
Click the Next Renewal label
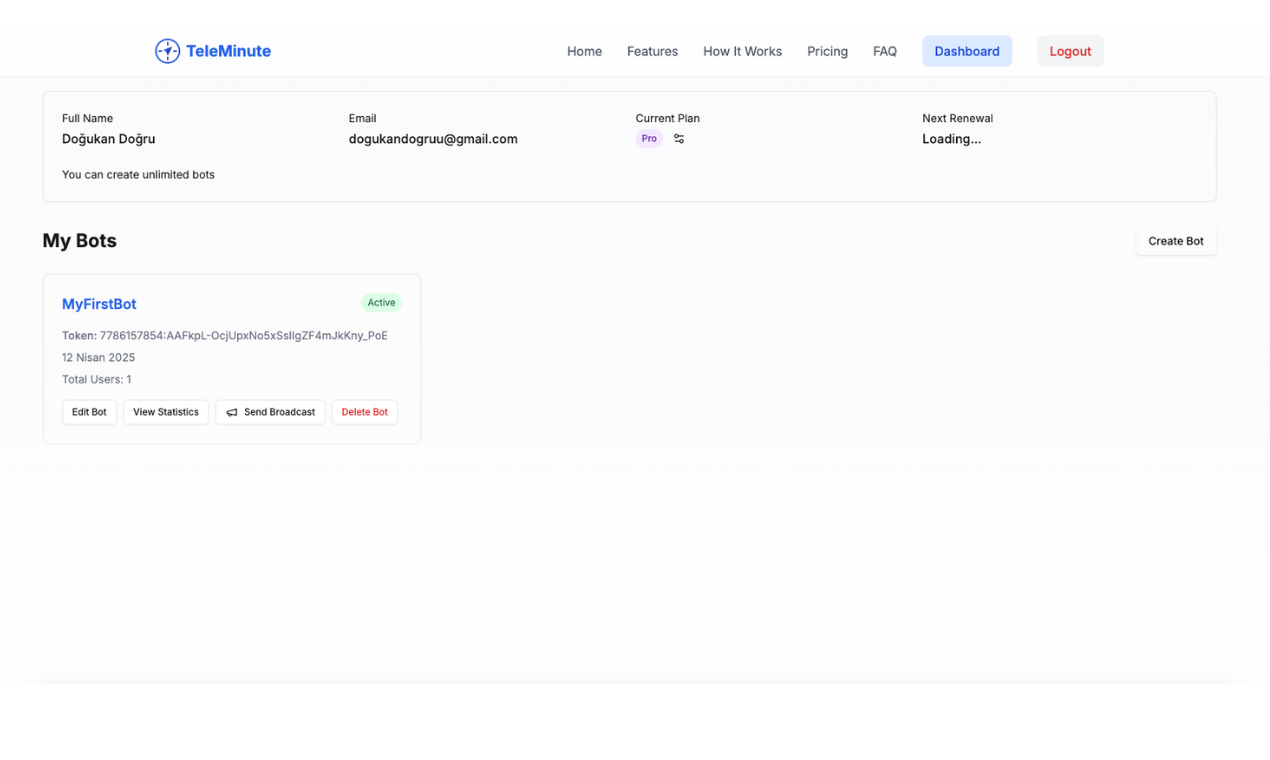pyautogui.click(x=957, y=118)
